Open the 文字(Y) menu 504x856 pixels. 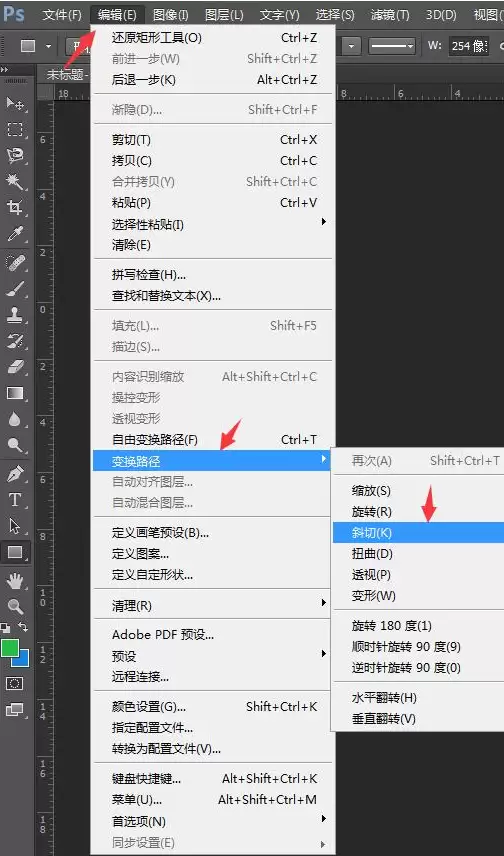click(279, 15)
